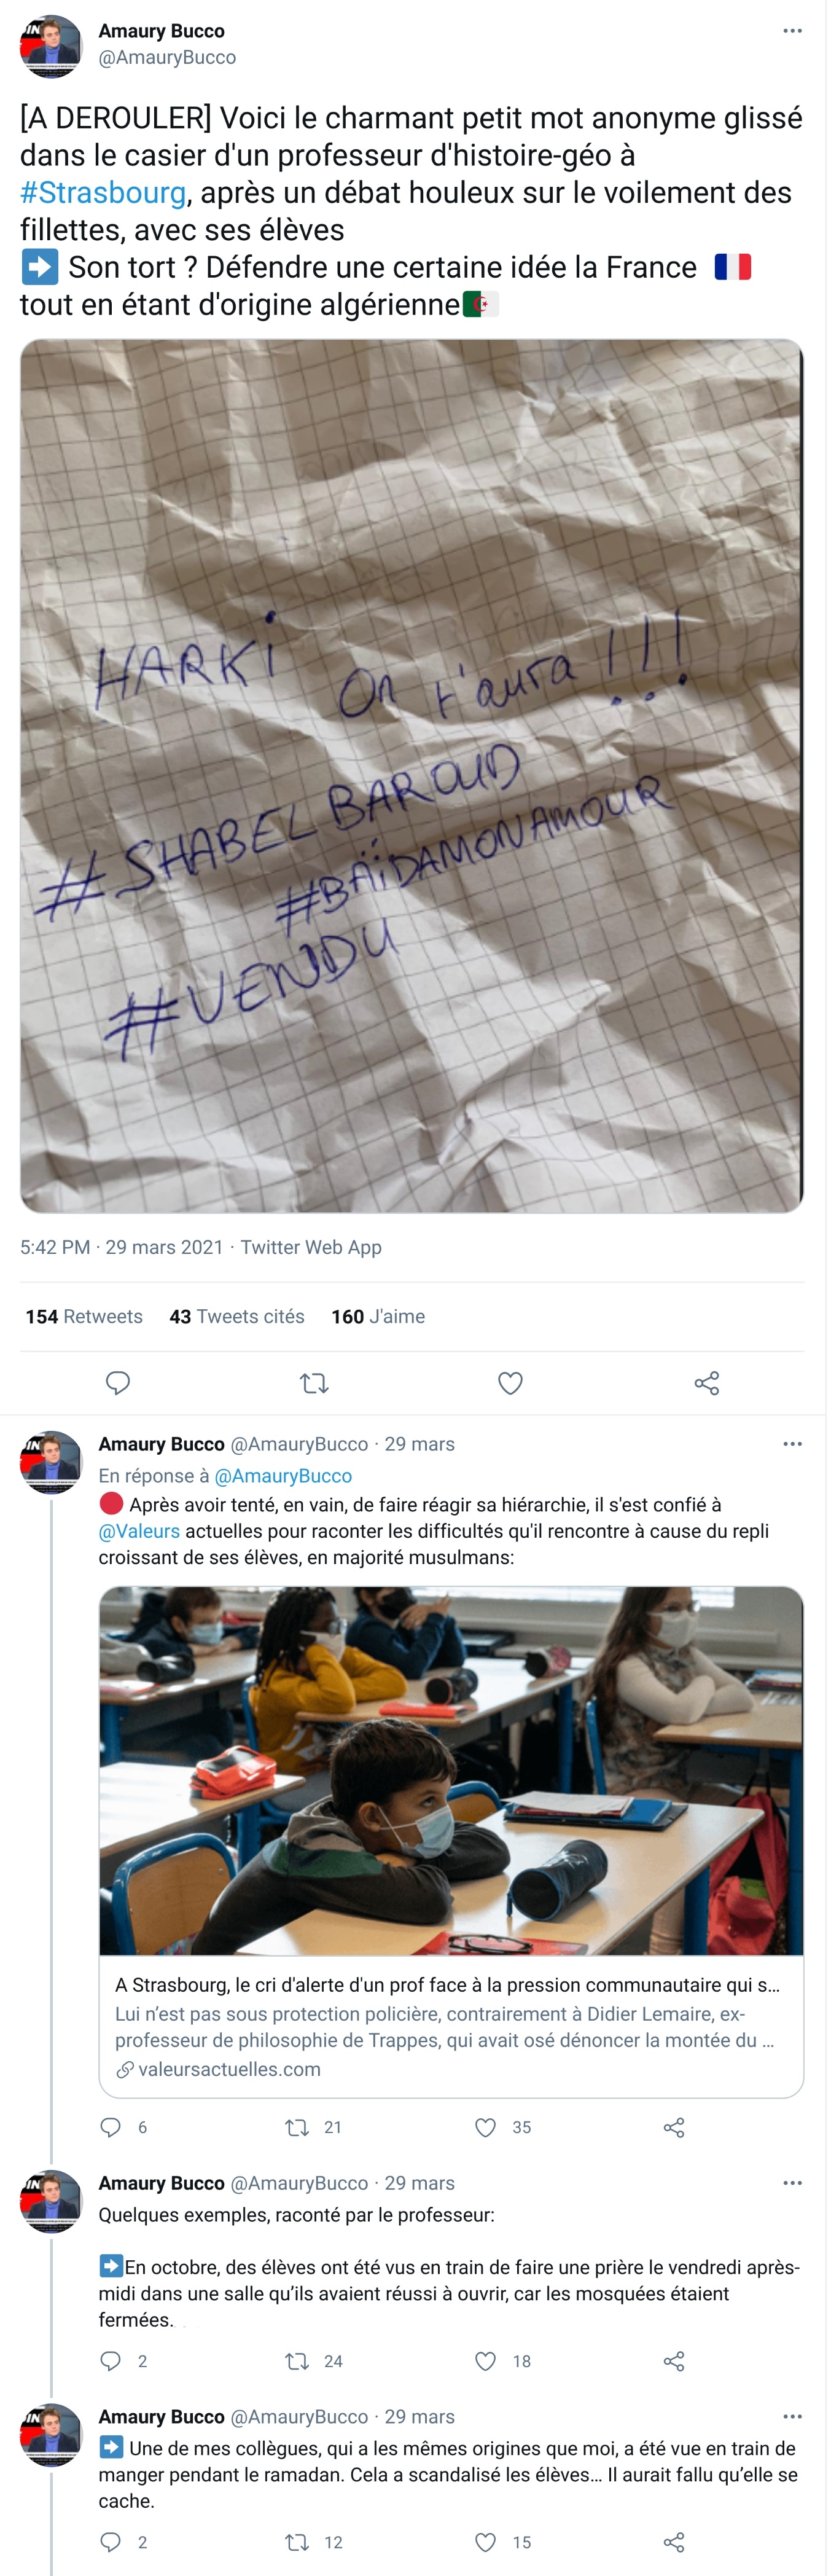Like the main tweet with heart icon
Viewport: 831px width, 2576px height.
(510, 1383)
